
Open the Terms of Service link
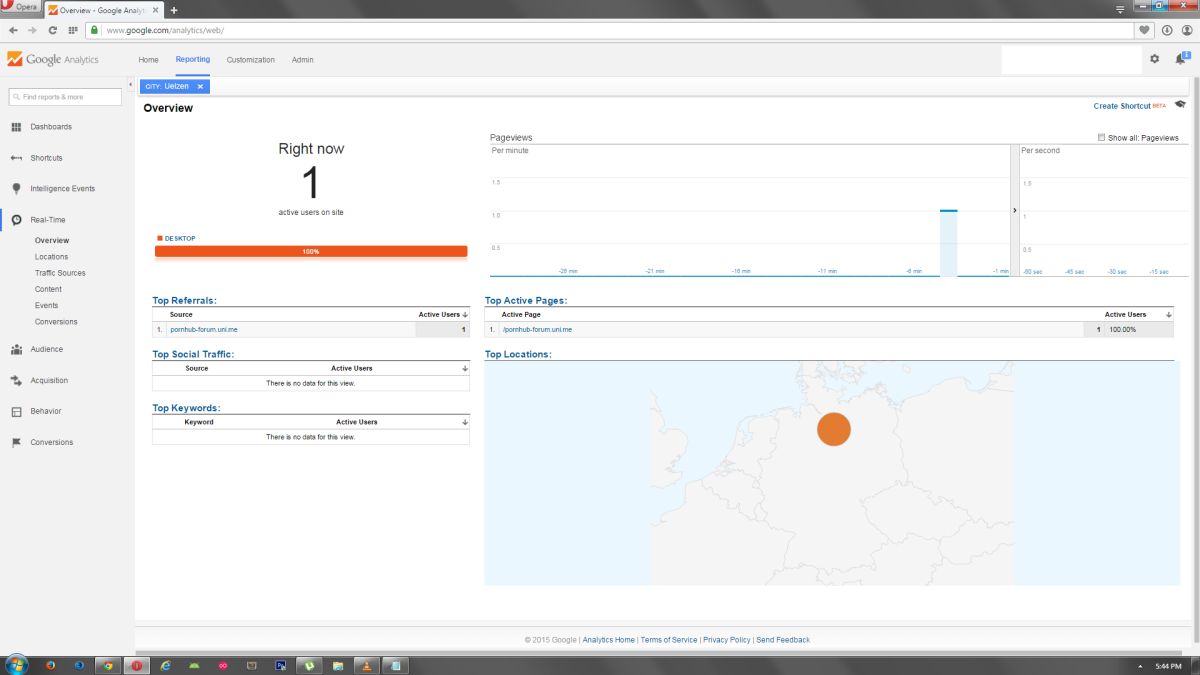pyautogui.click(x=669, y=640)
